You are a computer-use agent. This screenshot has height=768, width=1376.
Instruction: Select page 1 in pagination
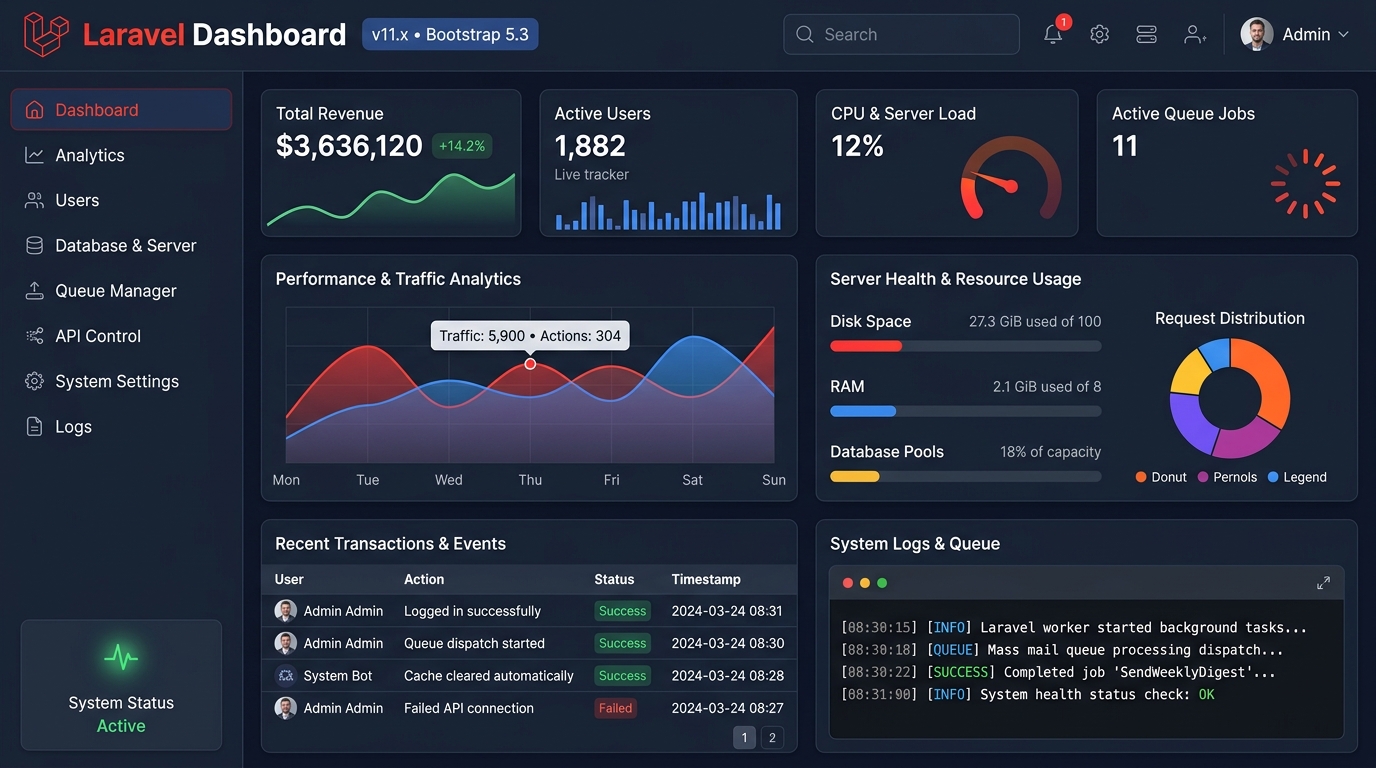744,738
